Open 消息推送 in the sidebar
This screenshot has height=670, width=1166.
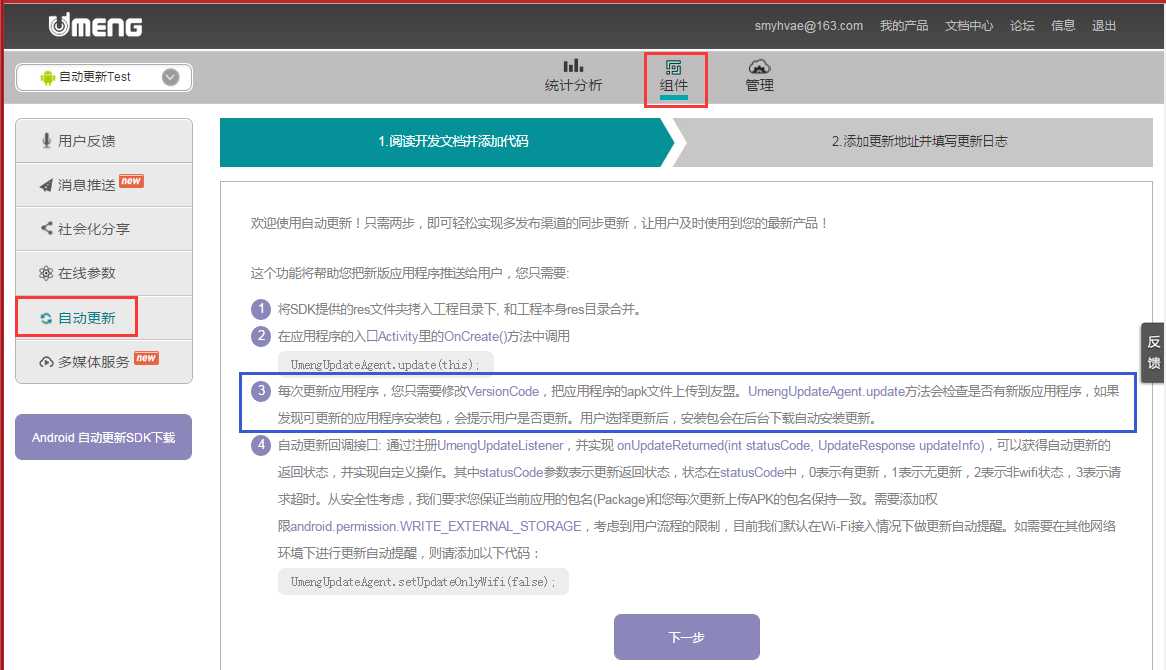(104, 184)
